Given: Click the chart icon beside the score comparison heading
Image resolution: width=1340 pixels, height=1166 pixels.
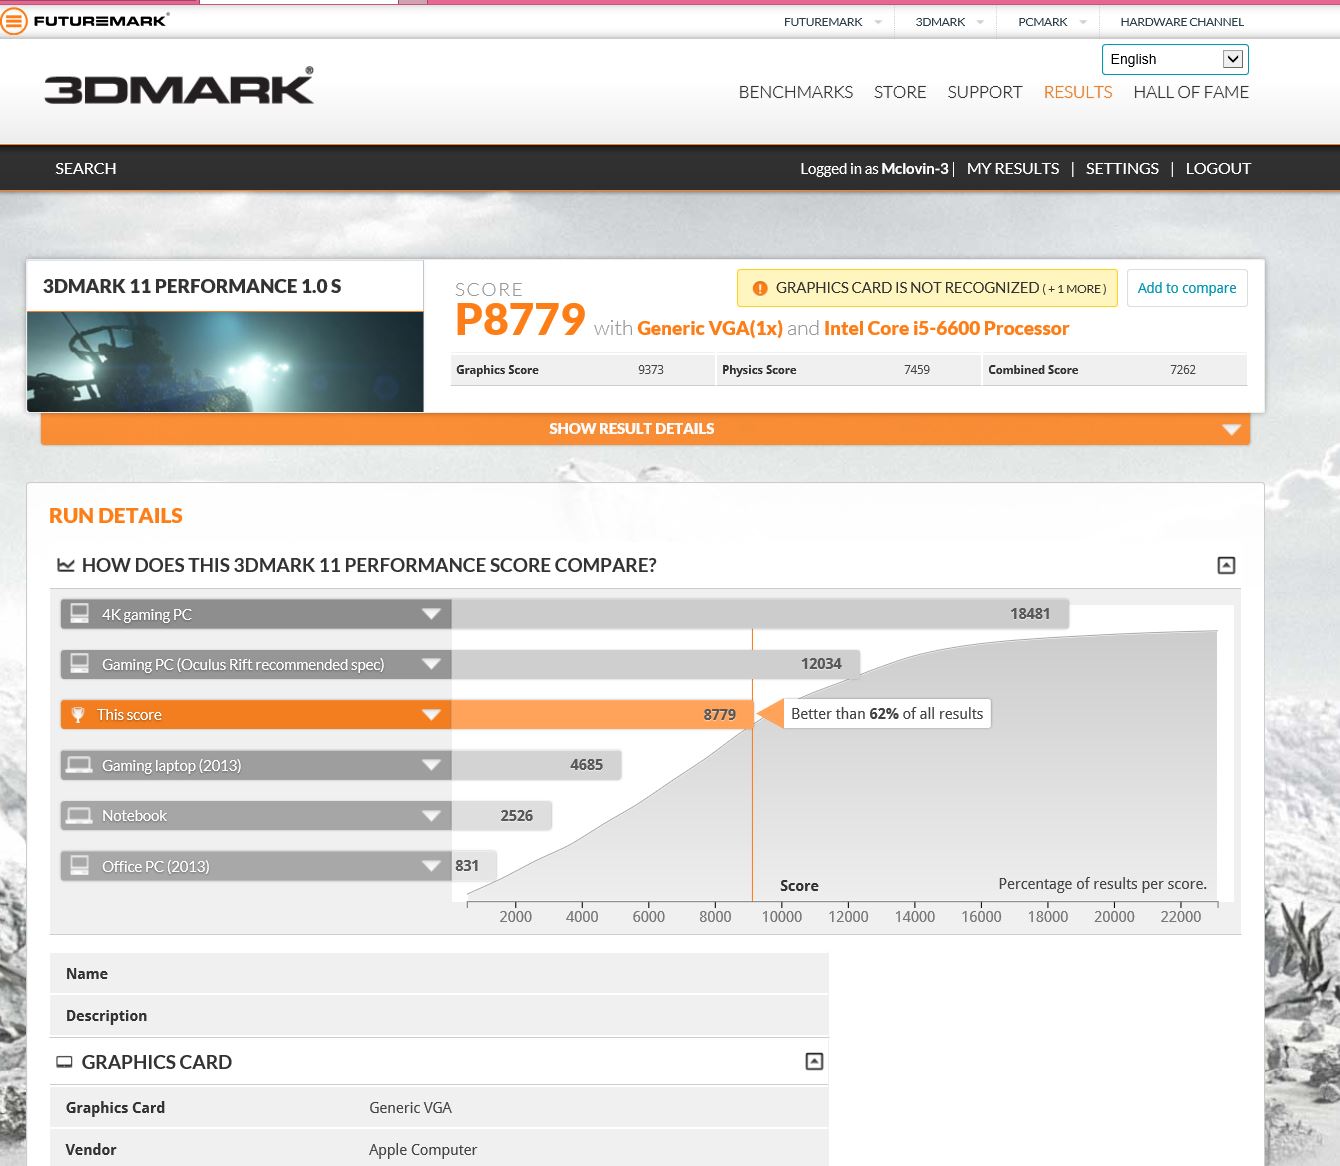Looking at the screenshot, I should pos(66,565).
